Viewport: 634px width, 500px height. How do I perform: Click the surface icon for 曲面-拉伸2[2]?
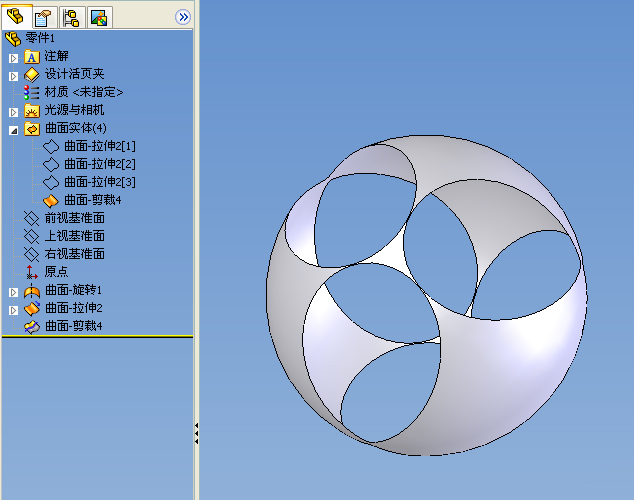51,165
